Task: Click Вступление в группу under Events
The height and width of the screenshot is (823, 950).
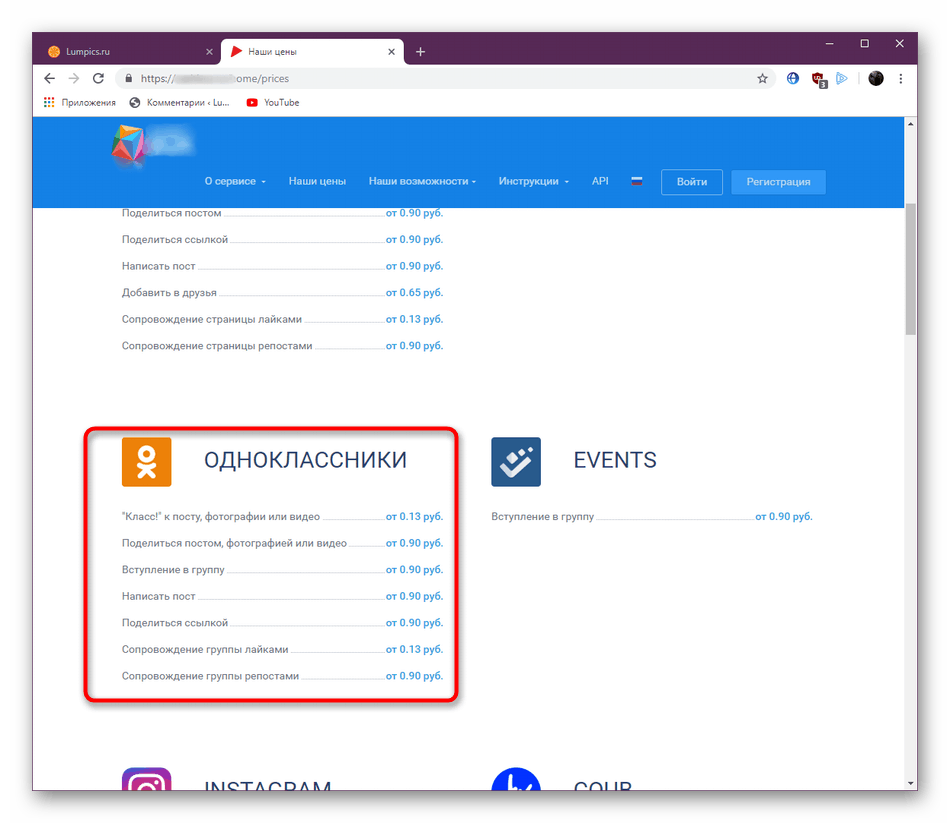Action: (543, 516)
